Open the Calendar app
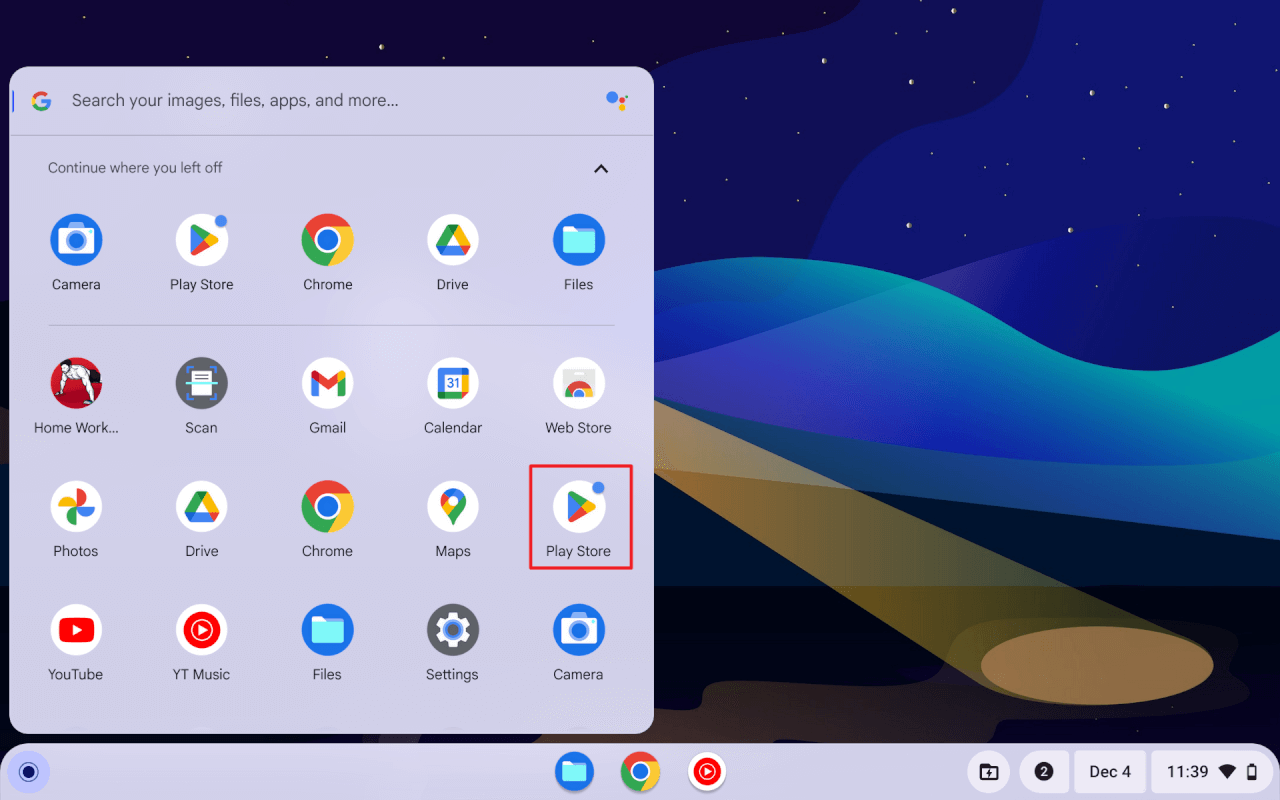 tap(453, 383)
